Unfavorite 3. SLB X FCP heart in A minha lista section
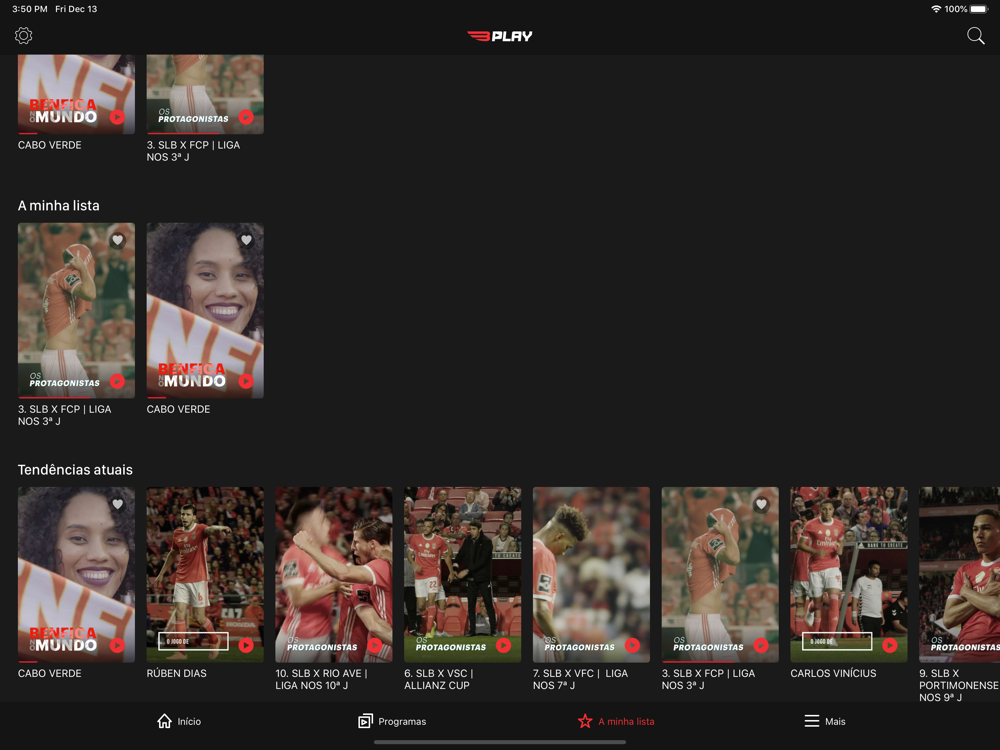The width and height of the screenshot is (1000, 750). pyautogui.click(x=117, y=240)
